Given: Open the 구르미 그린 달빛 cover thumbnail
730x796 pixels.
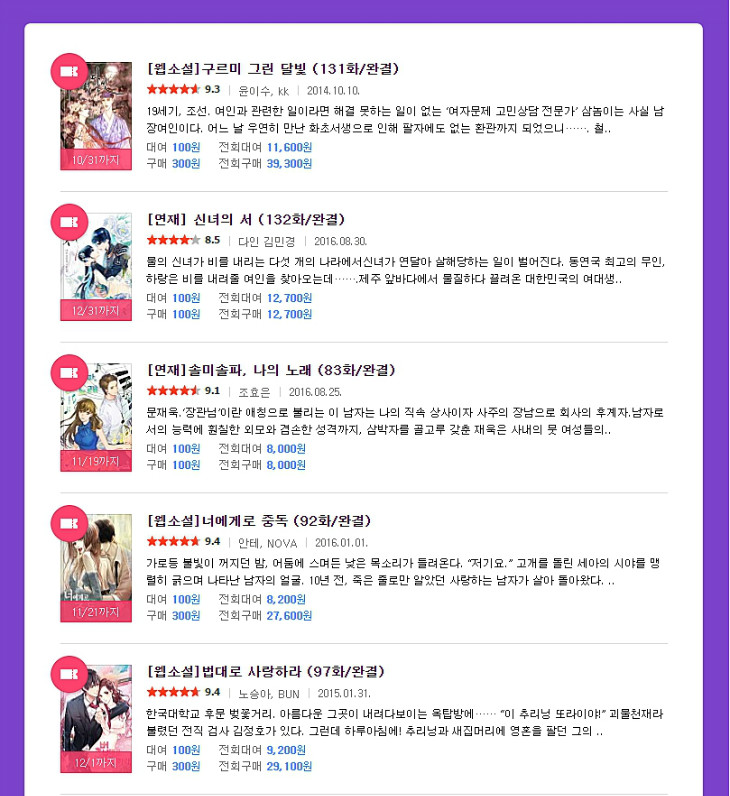Looking at the screenshot, I should pos(96,116).
